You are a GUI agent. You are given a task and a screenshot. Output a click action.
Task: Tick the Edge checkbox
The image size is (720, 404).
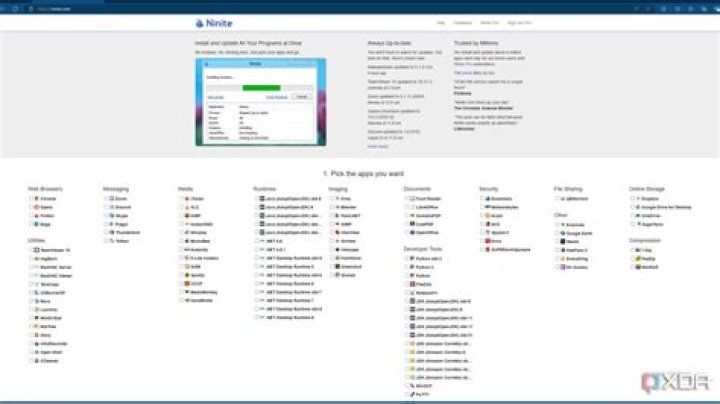pyautogui.click(x=31, y=224)
